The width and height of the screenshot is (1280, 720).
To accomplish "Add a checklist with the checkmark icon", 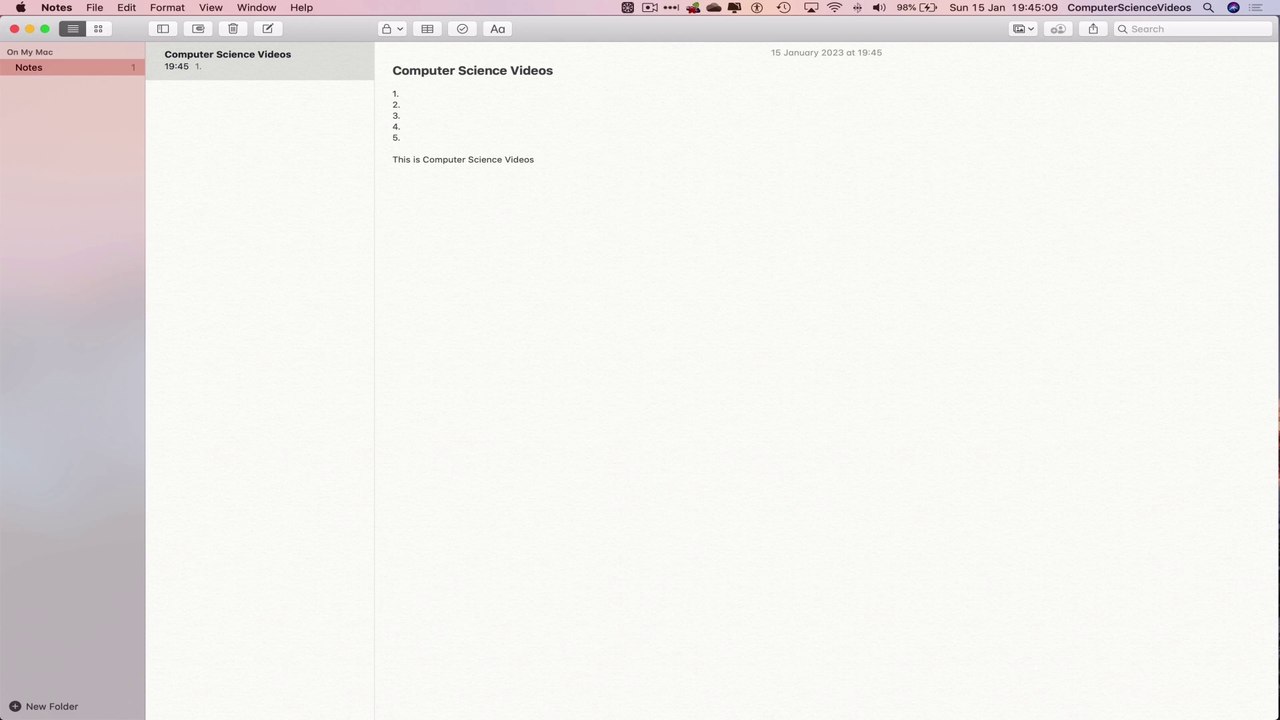I will tap(462, 29).
